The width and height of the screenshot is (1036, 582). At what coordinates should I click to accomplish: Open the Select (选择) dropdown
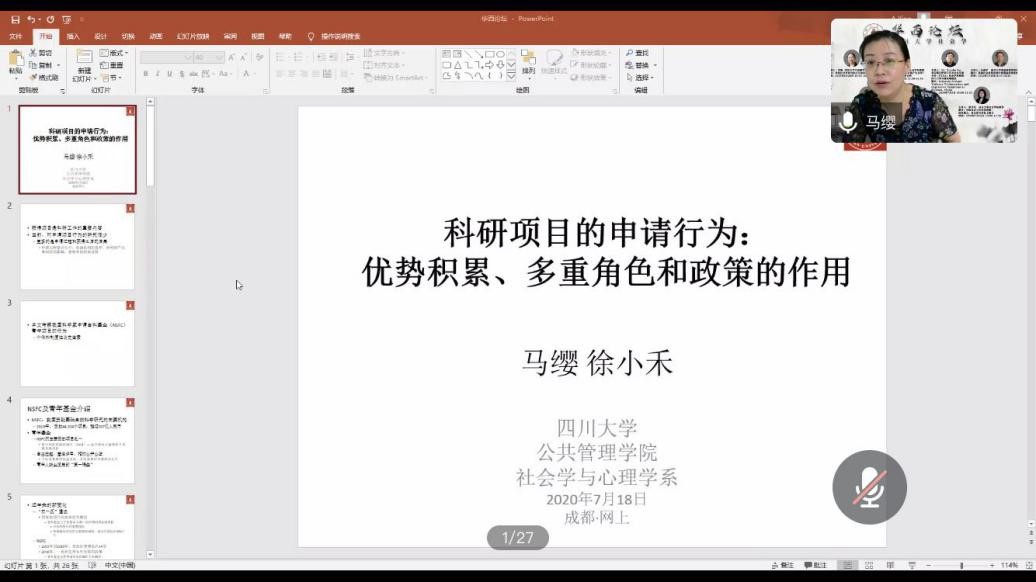[x=641, y=77]
